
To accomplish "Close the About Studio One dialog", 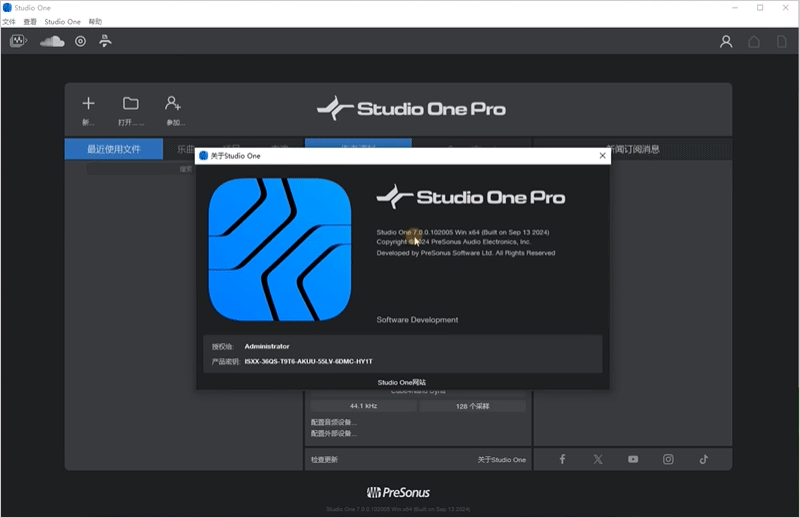I will 603,156.
